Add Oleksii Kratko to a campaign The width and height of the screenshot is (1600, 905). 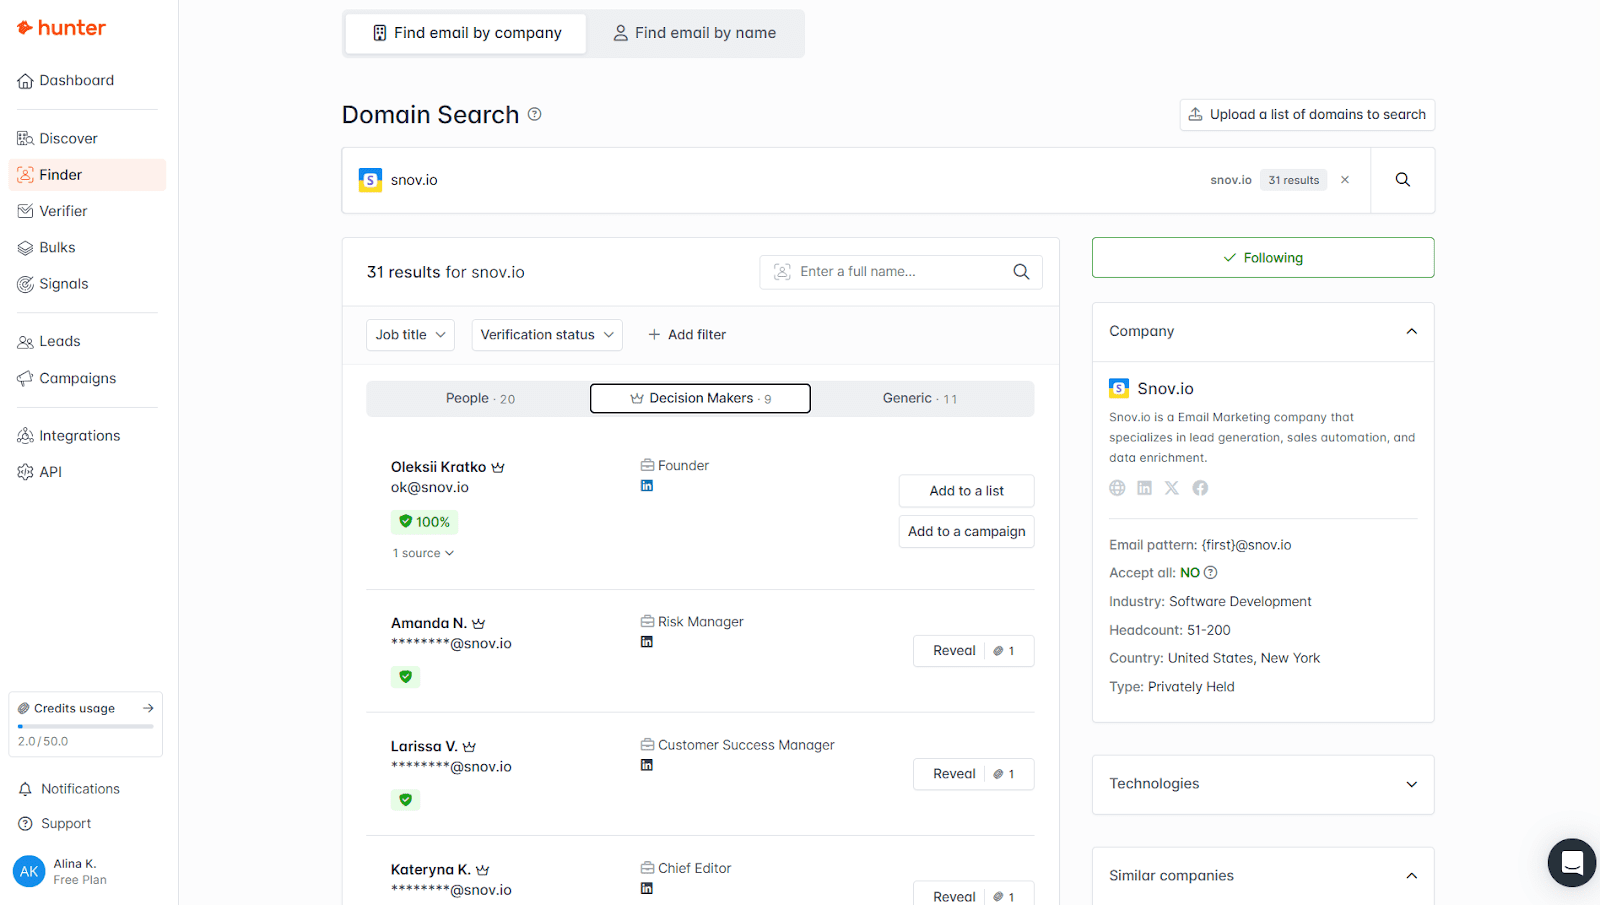tap(966, 532)
